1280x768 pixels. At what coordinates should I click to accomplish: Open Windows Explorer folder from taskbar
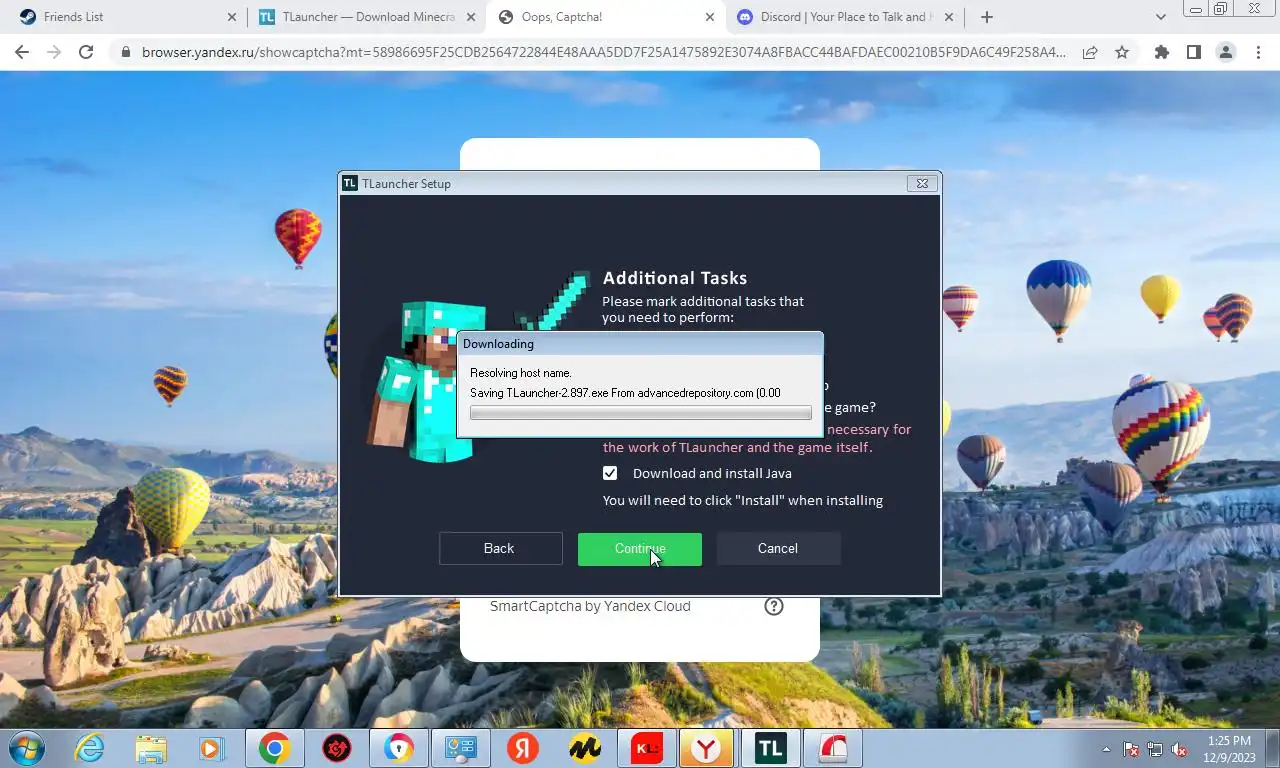[x=151, y=748]
